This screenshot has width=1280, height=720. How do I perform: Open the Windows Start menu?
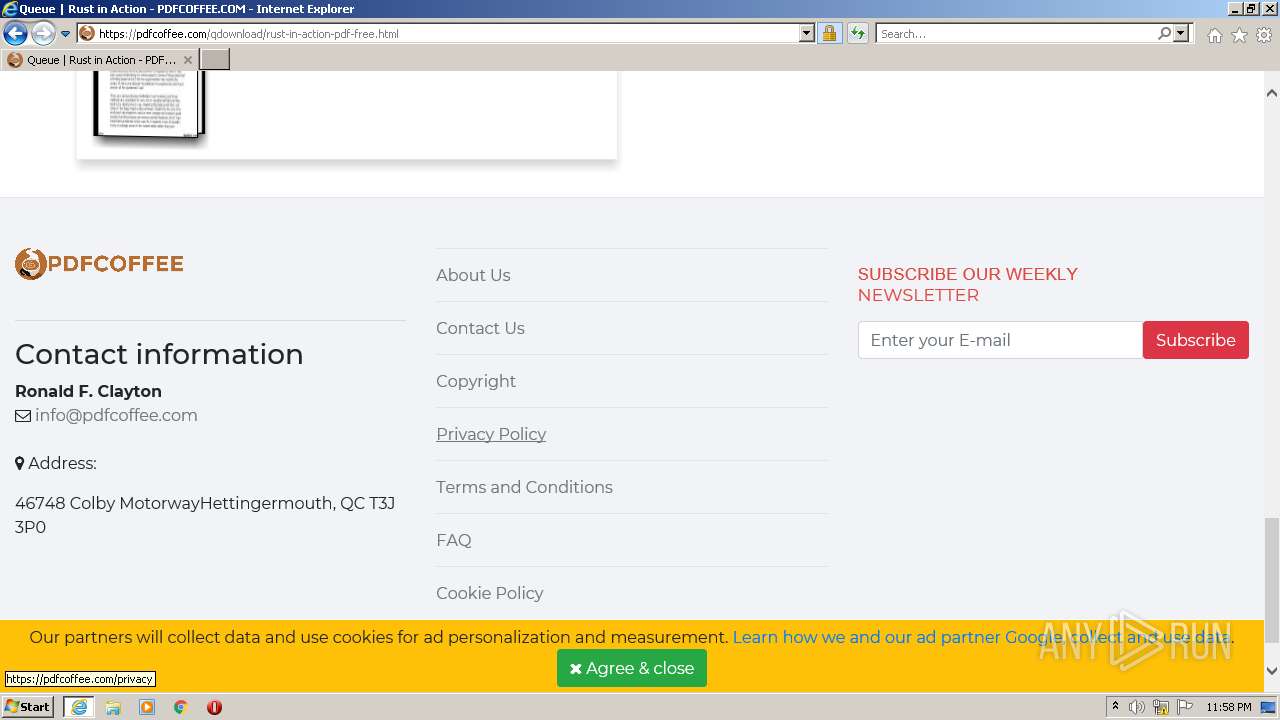28,707
